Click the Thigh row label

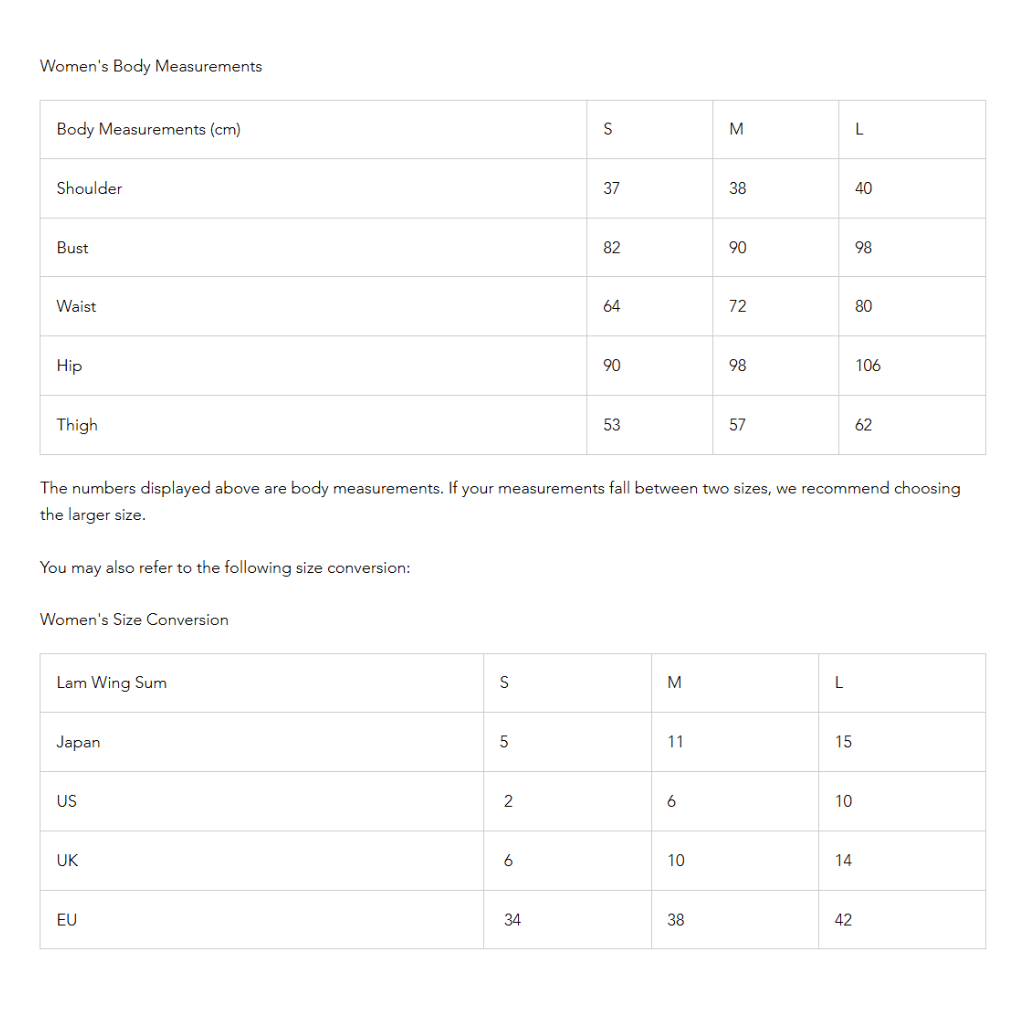tap(77, 425)
